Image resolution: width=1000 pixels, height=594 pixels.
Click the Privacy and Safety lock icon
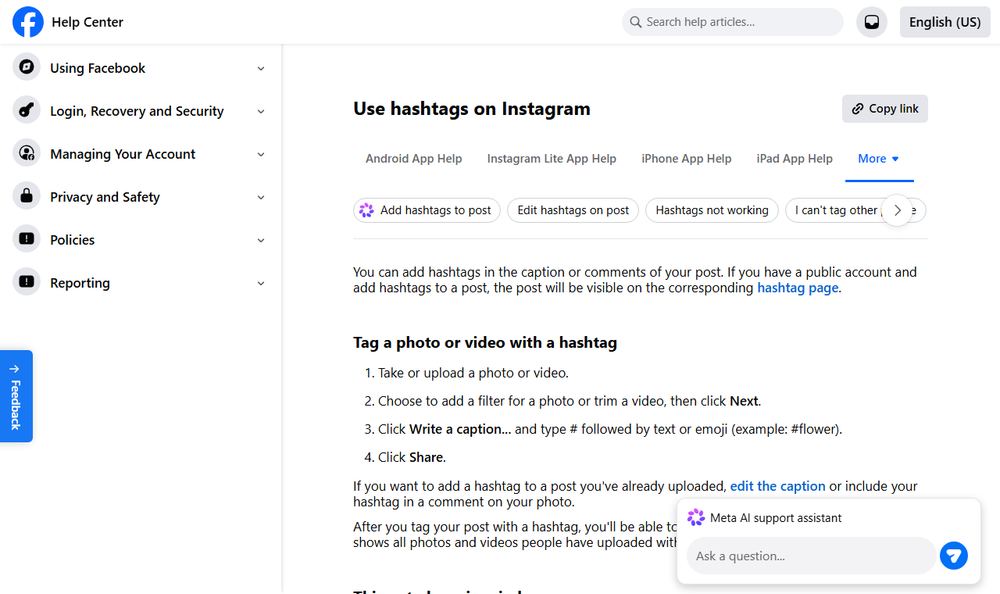27,196
